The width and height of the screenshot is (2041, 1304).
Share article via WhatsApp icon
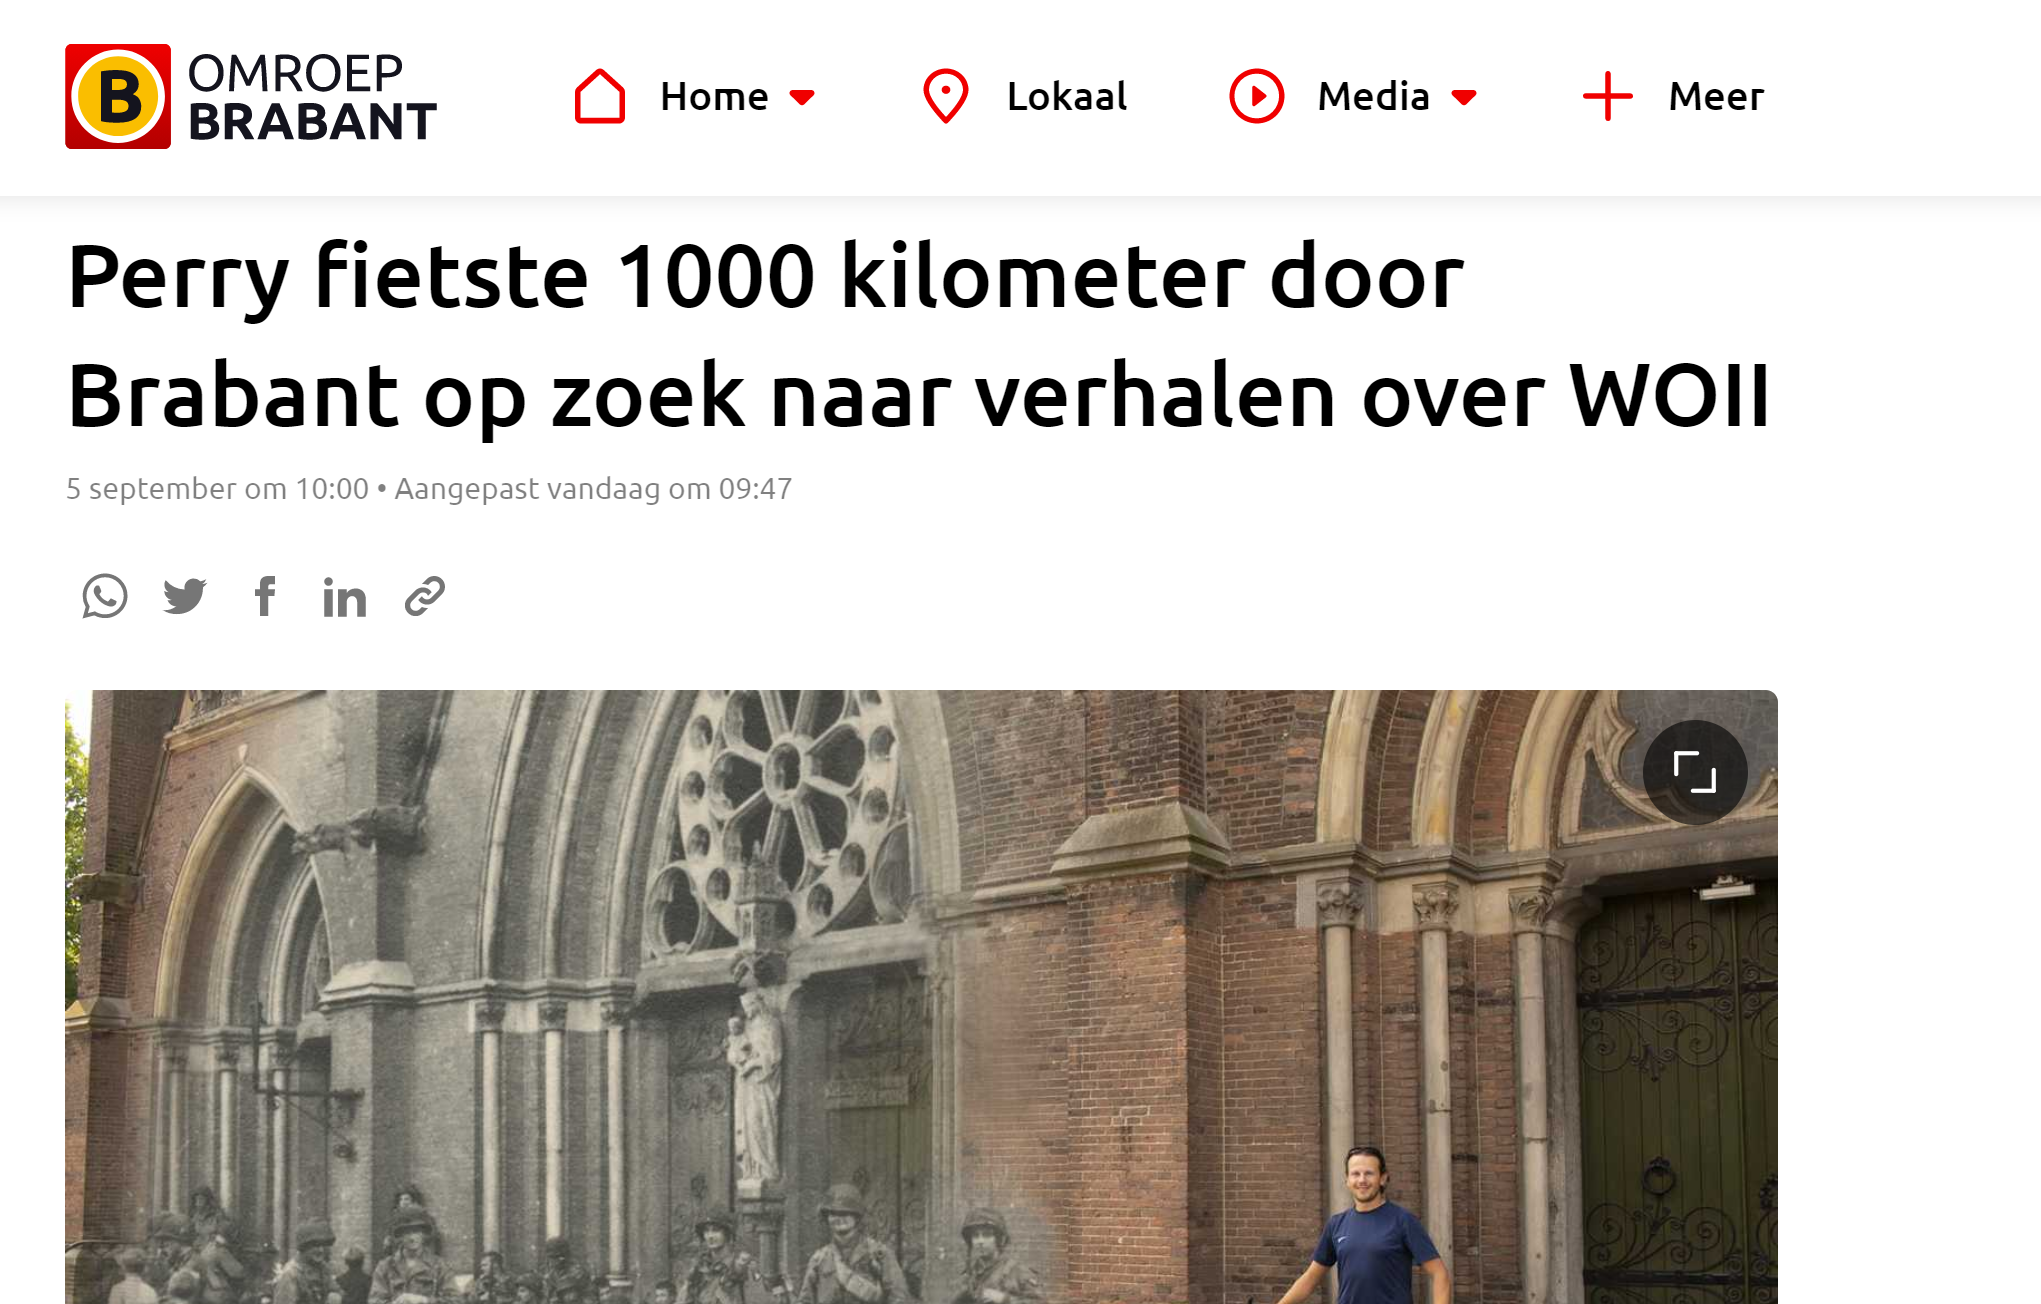(x=105, y=597)
